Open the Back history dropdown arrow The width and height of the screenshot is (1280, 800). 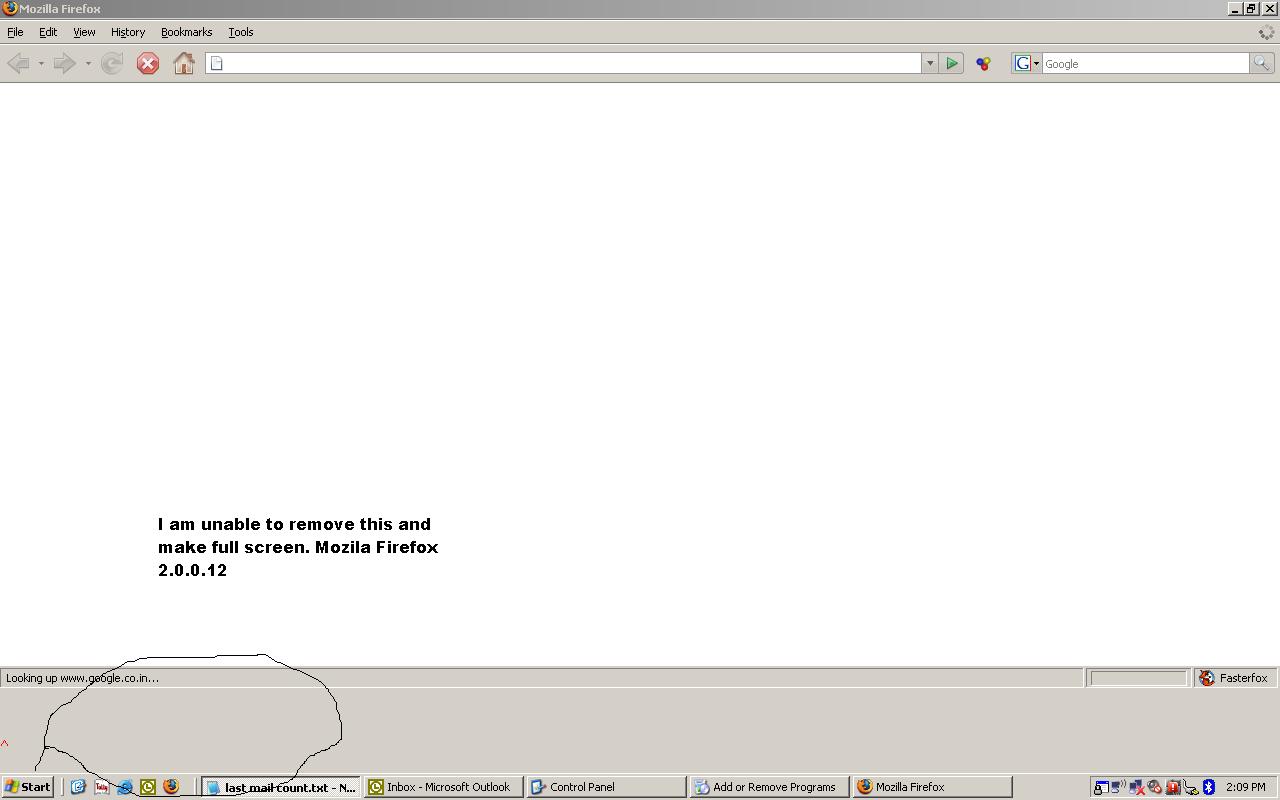[x=41, y=64]
